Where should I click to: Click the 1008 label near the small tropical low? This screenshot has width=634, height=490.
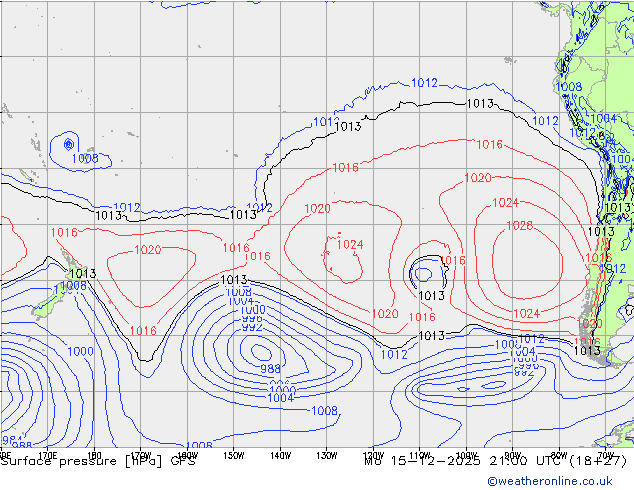85,158
